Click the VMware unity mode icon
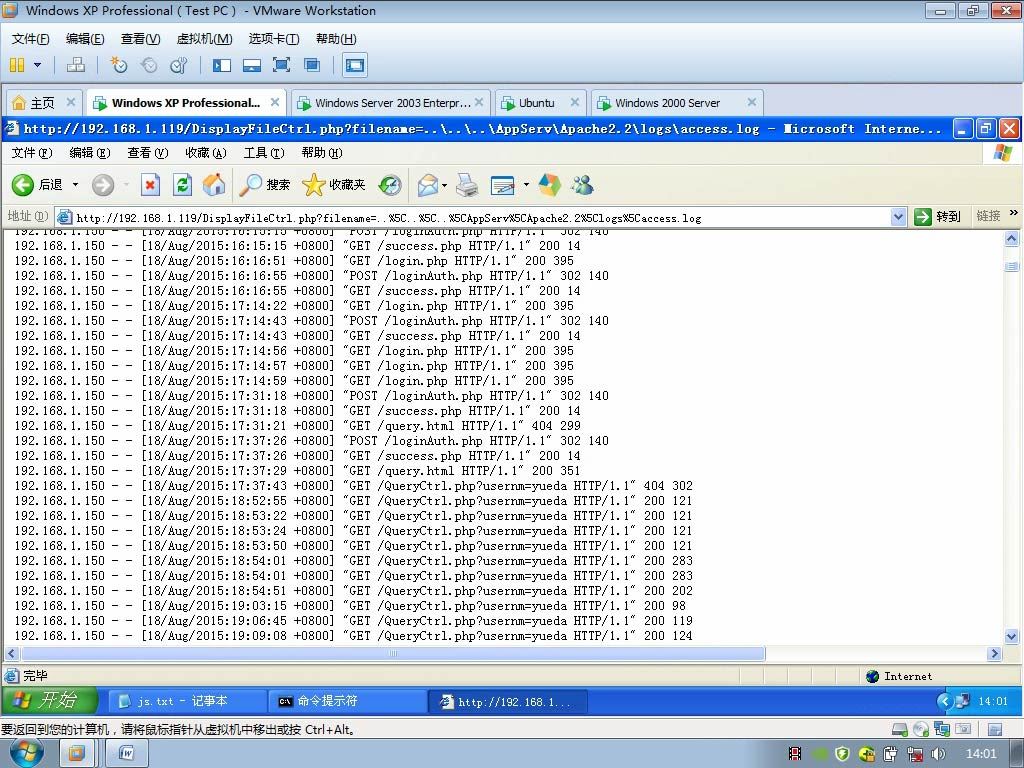This screenshot has width=1024, height=768. click(312, 65)
